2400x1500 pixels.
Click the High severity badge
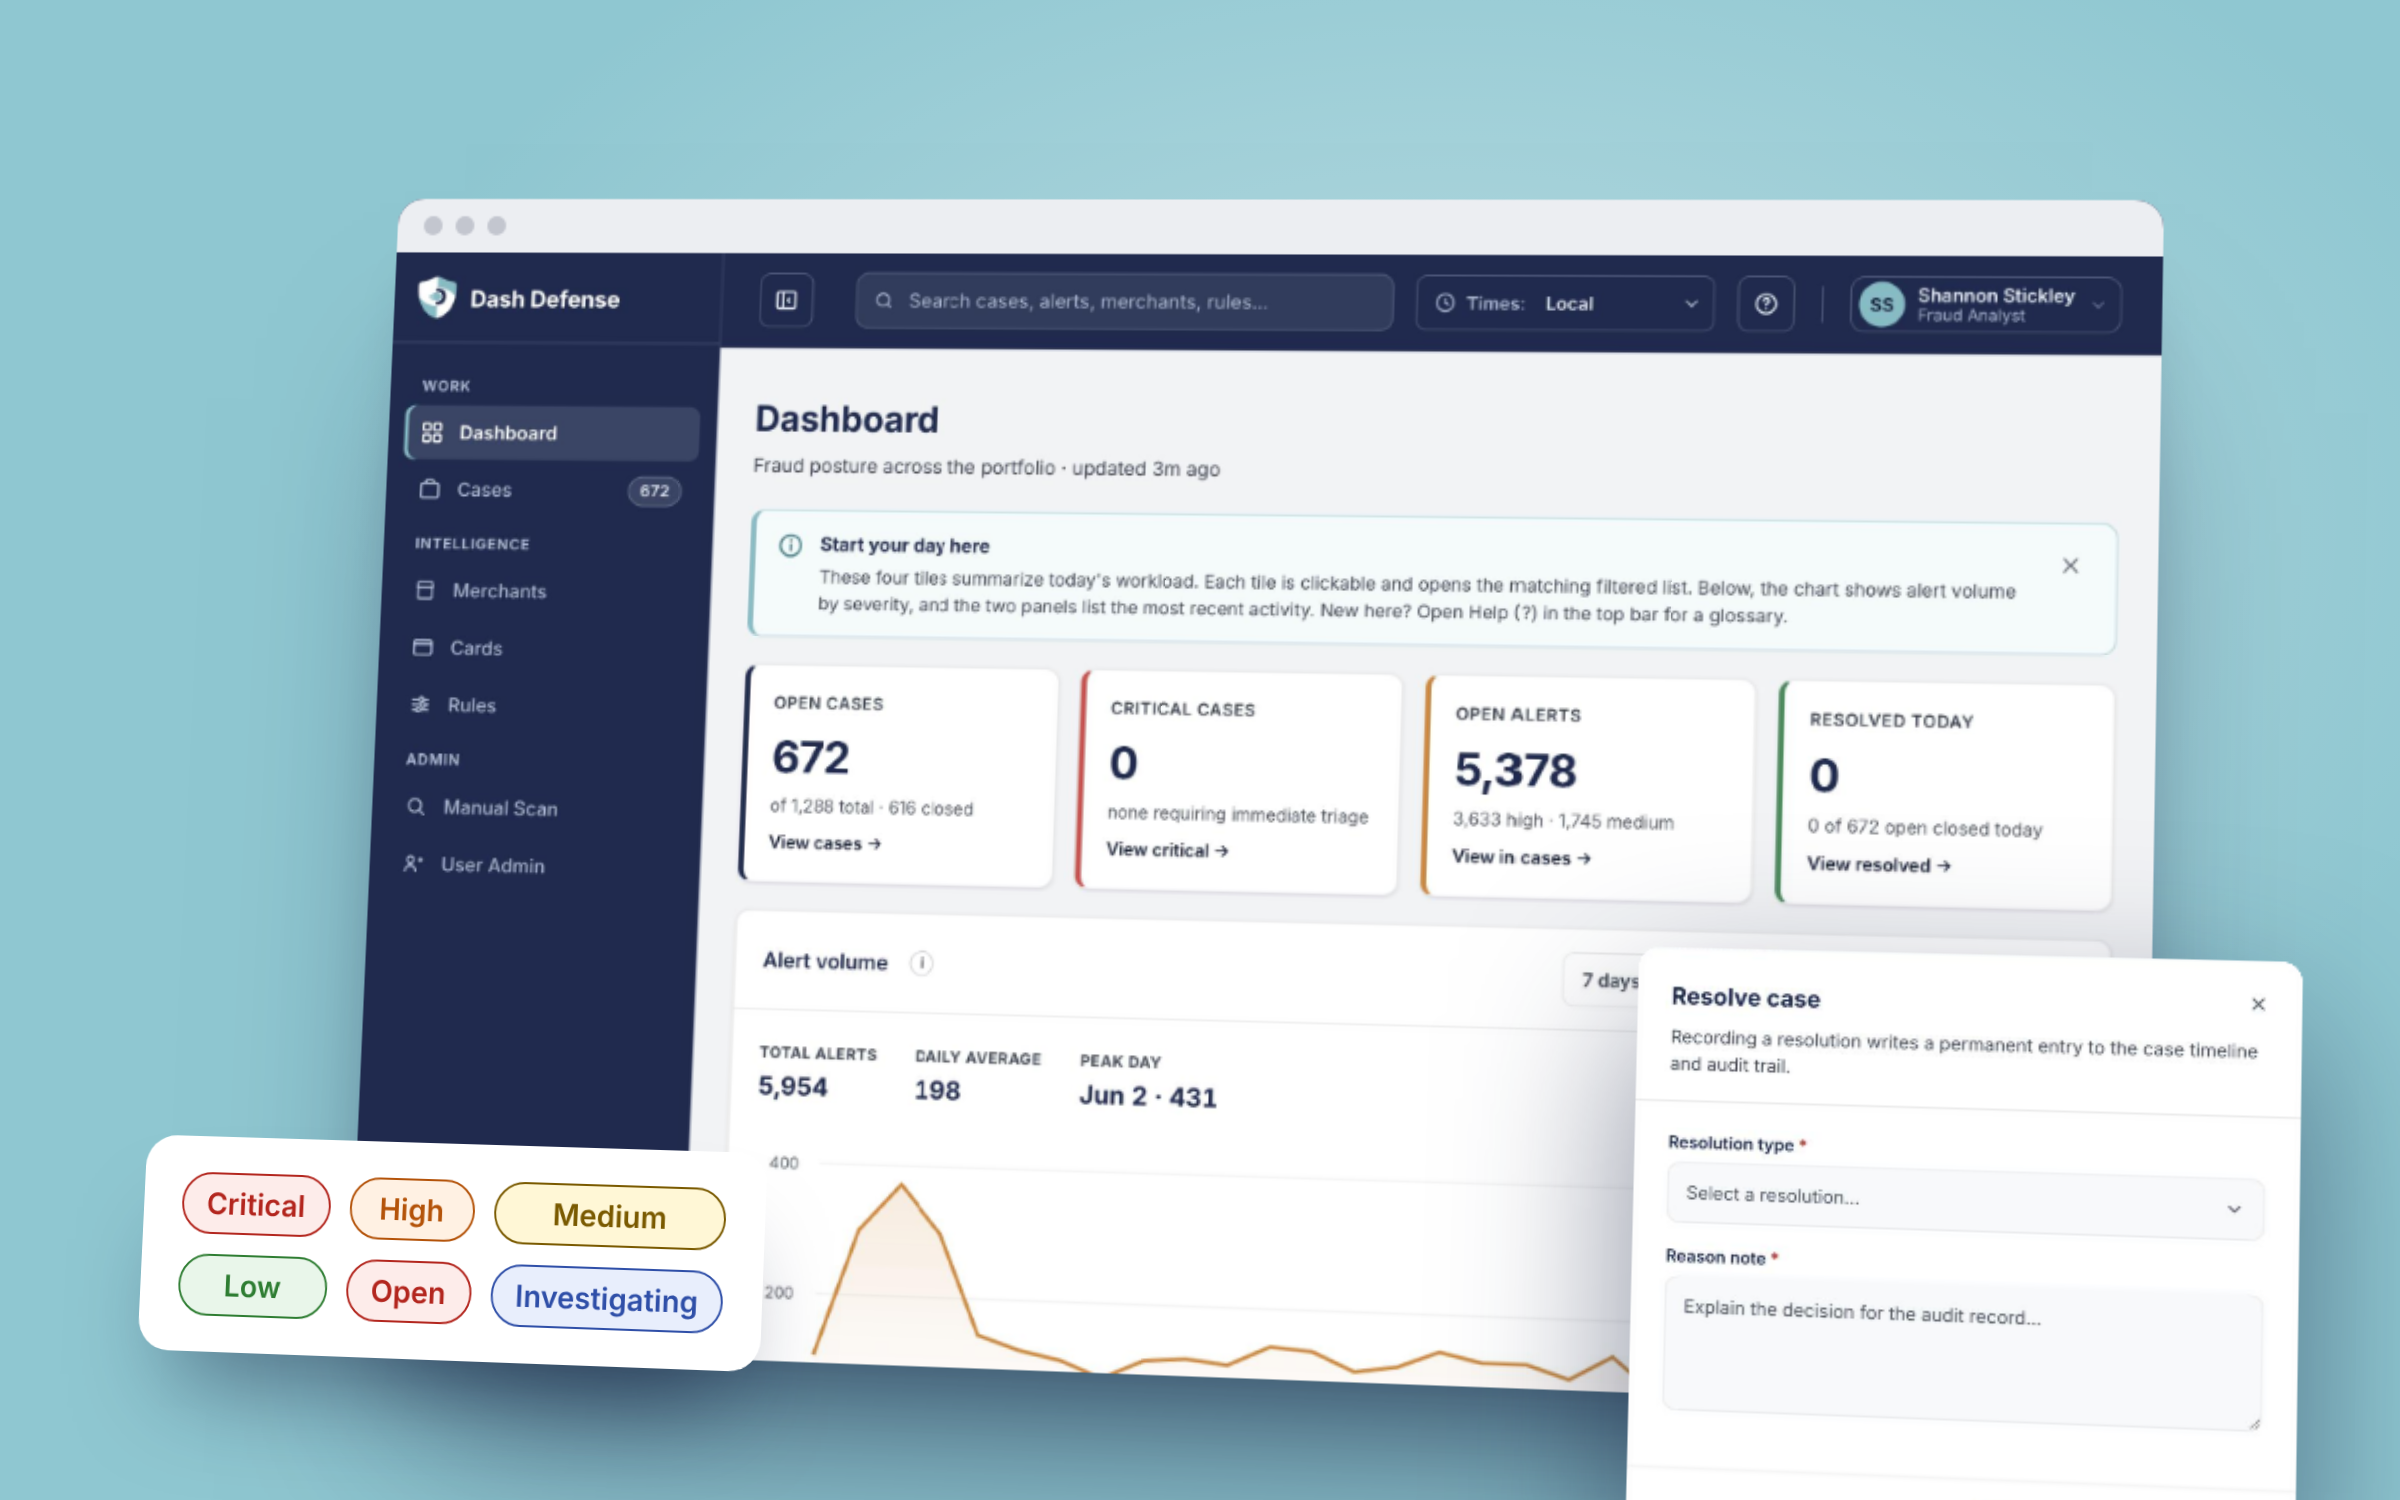coord(411,1210)
